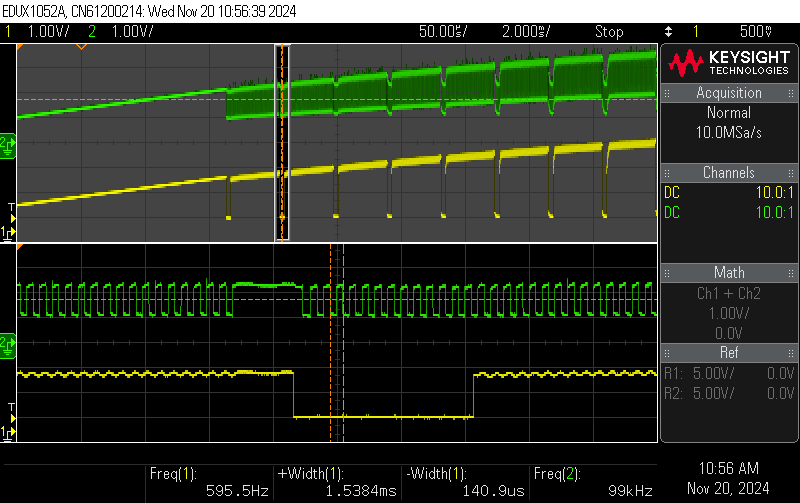The image size is (800, 503).
Task: Click the 10.0MSa/s sample rate value
Action: 729,133
